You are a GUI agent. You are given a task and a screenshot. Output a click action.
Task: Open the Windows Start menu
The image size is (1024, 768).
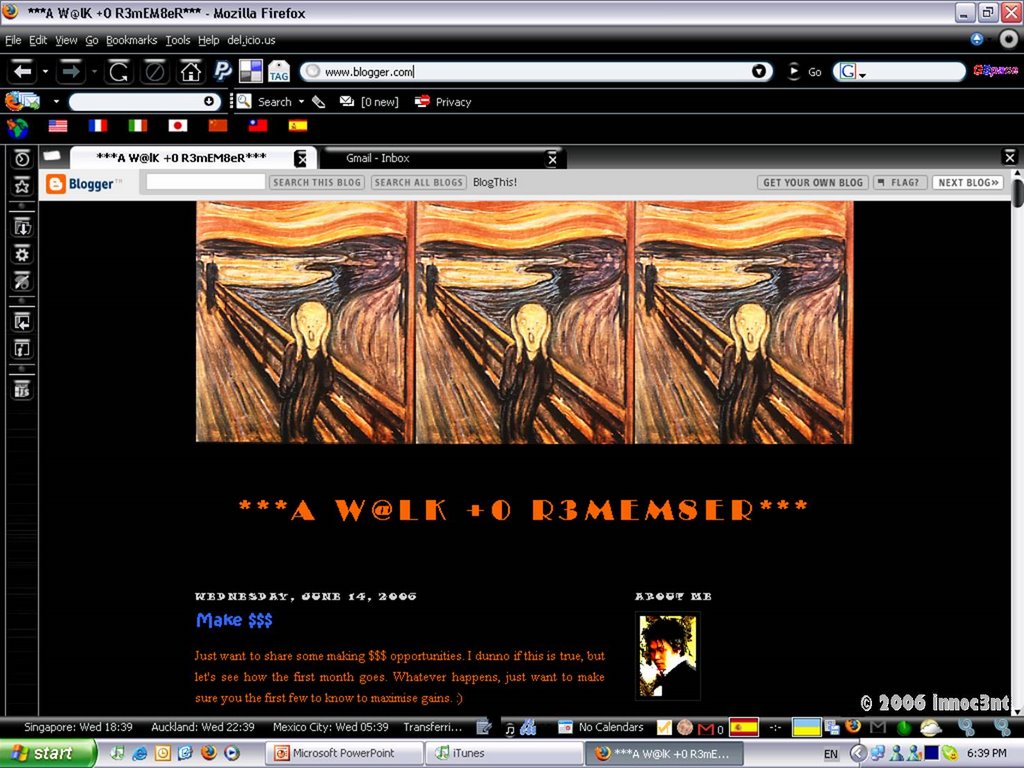point(47,754)
